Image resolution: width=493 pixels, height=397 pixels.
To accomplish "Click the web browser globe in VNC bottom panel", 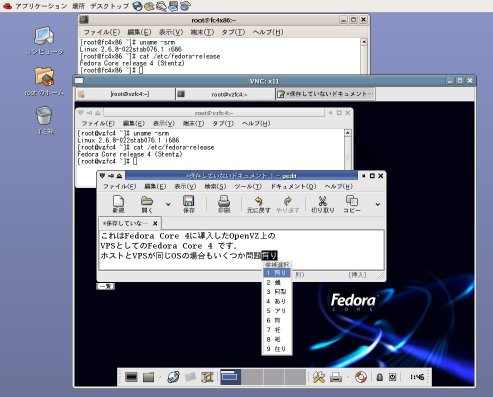I will click(173, 377).
